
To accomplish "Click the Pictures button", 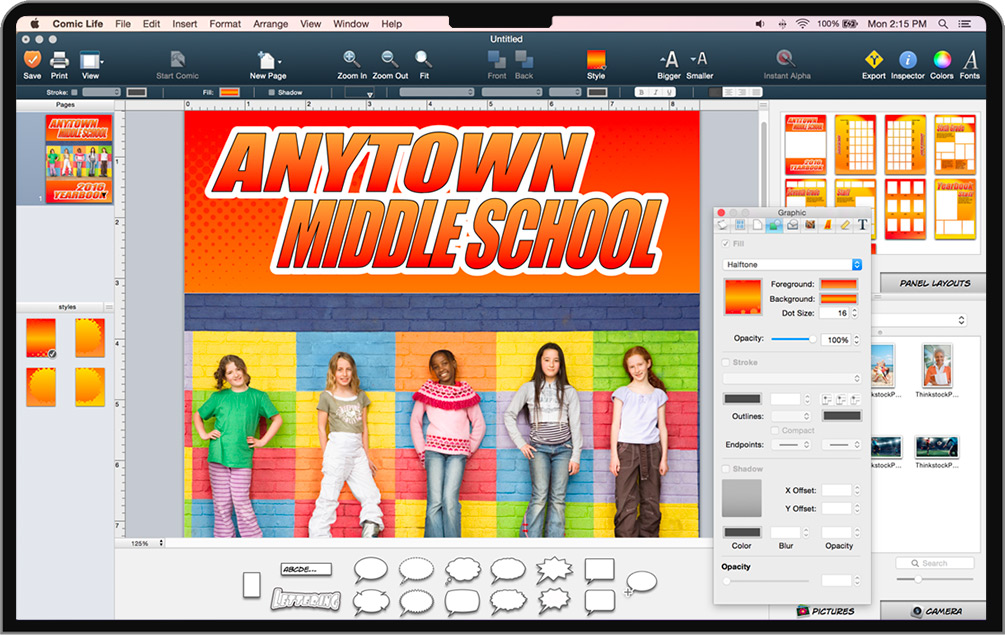I will click(825, 611).
